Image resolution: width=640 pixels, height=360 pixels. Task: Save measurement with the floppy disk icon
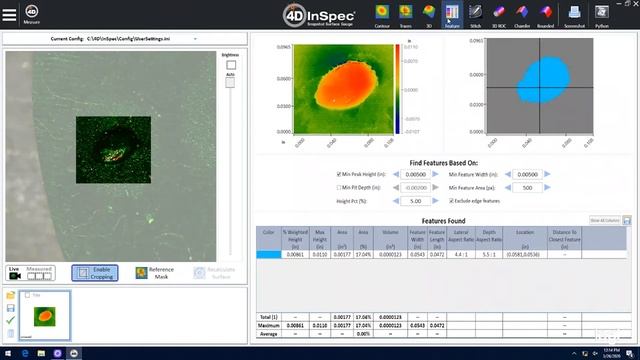(11, 308)
